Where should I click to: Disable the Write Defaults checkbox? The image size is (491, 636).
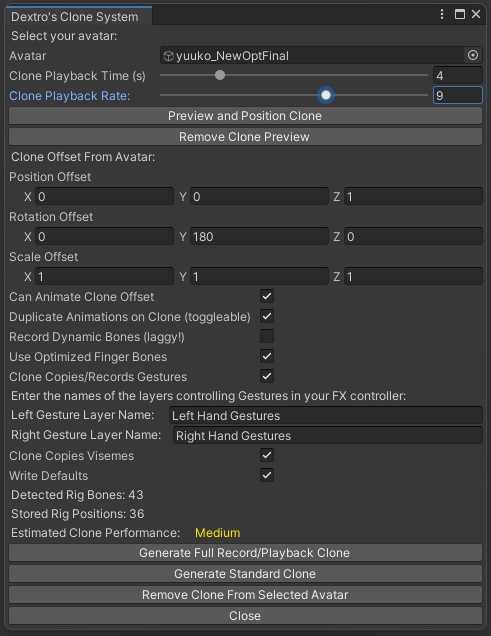(x=267, y=475)
